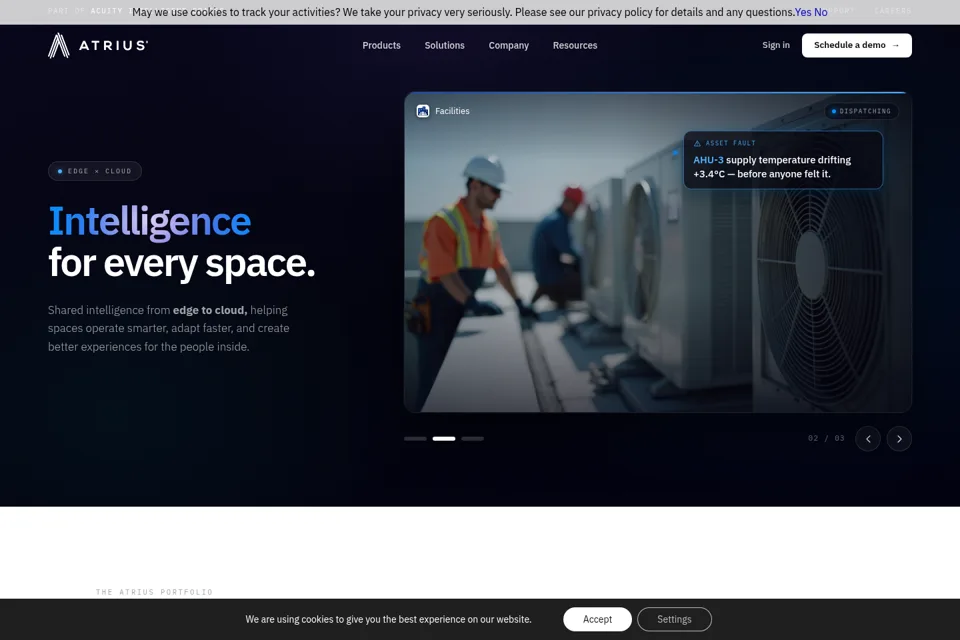Click the AHU-3 fault alert text
960x640 pixels.
pyautogui.click(x=772, y=167)
